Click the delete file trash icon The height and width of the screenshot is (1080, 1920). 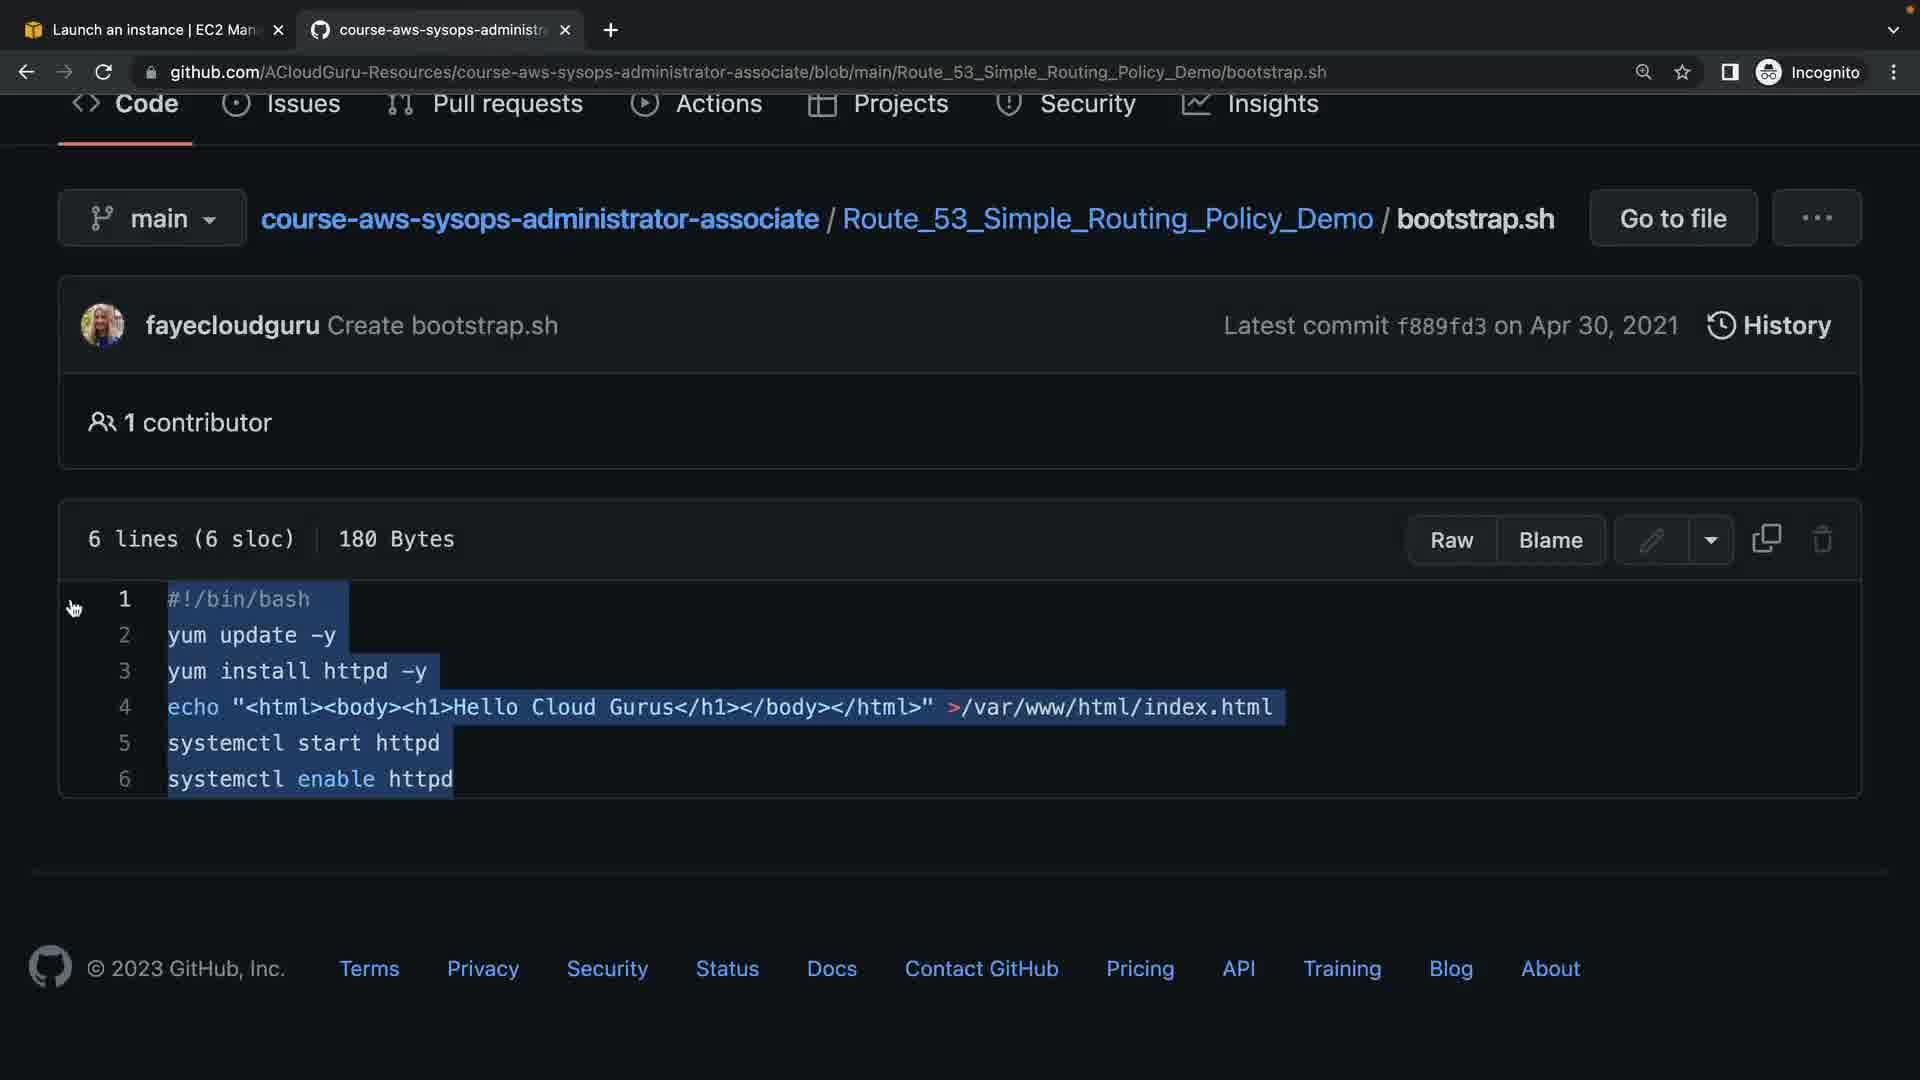1822,539
